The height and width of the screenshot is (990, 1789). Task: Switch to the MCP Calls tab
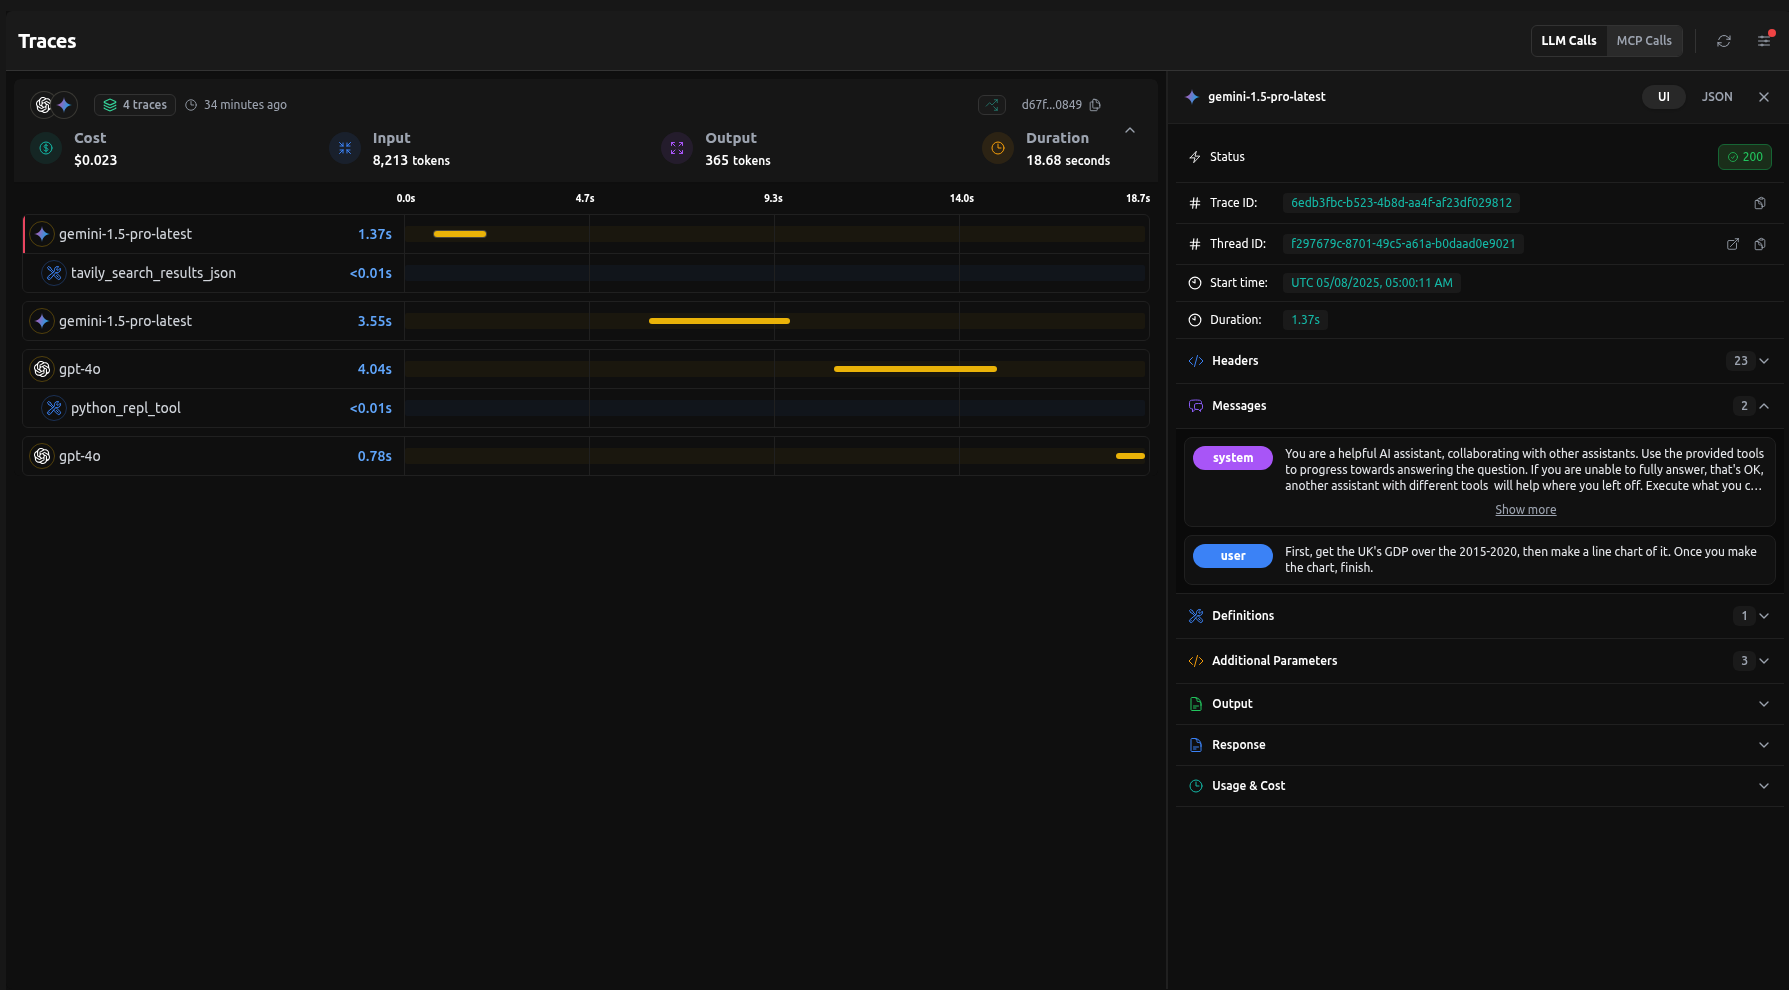pyautogui.click(x=1644, y=40)
